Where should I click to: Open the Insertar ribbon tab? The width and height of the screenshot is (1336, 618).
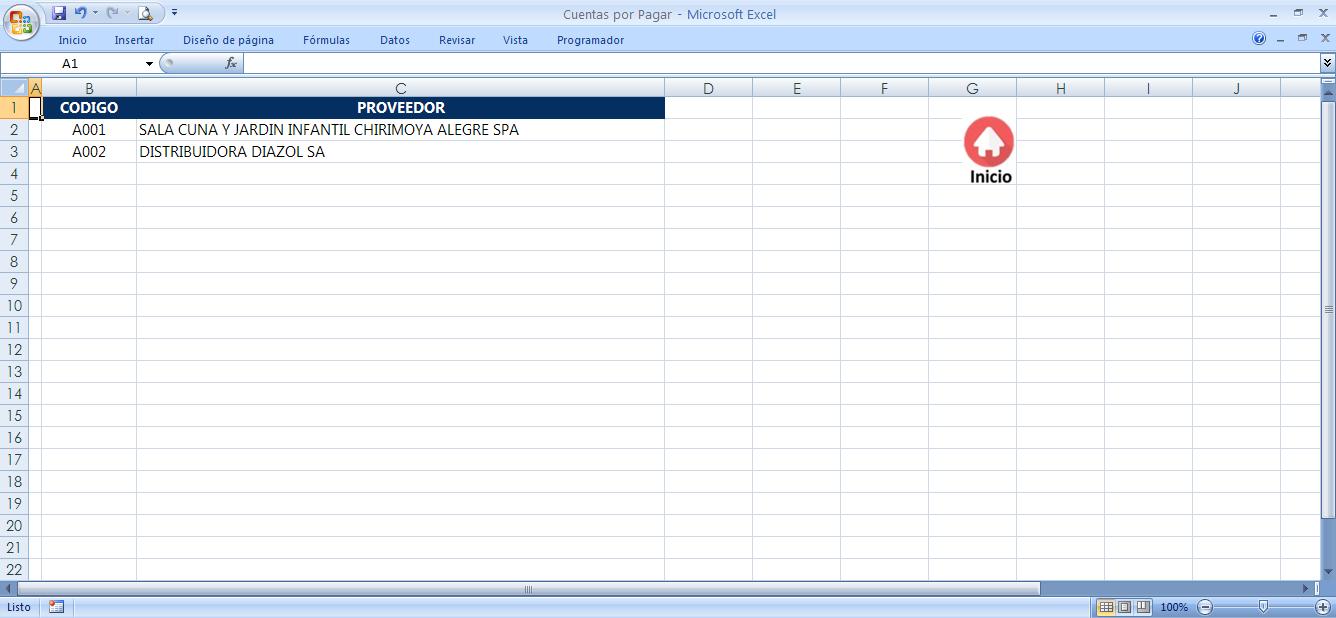(134, 40)
